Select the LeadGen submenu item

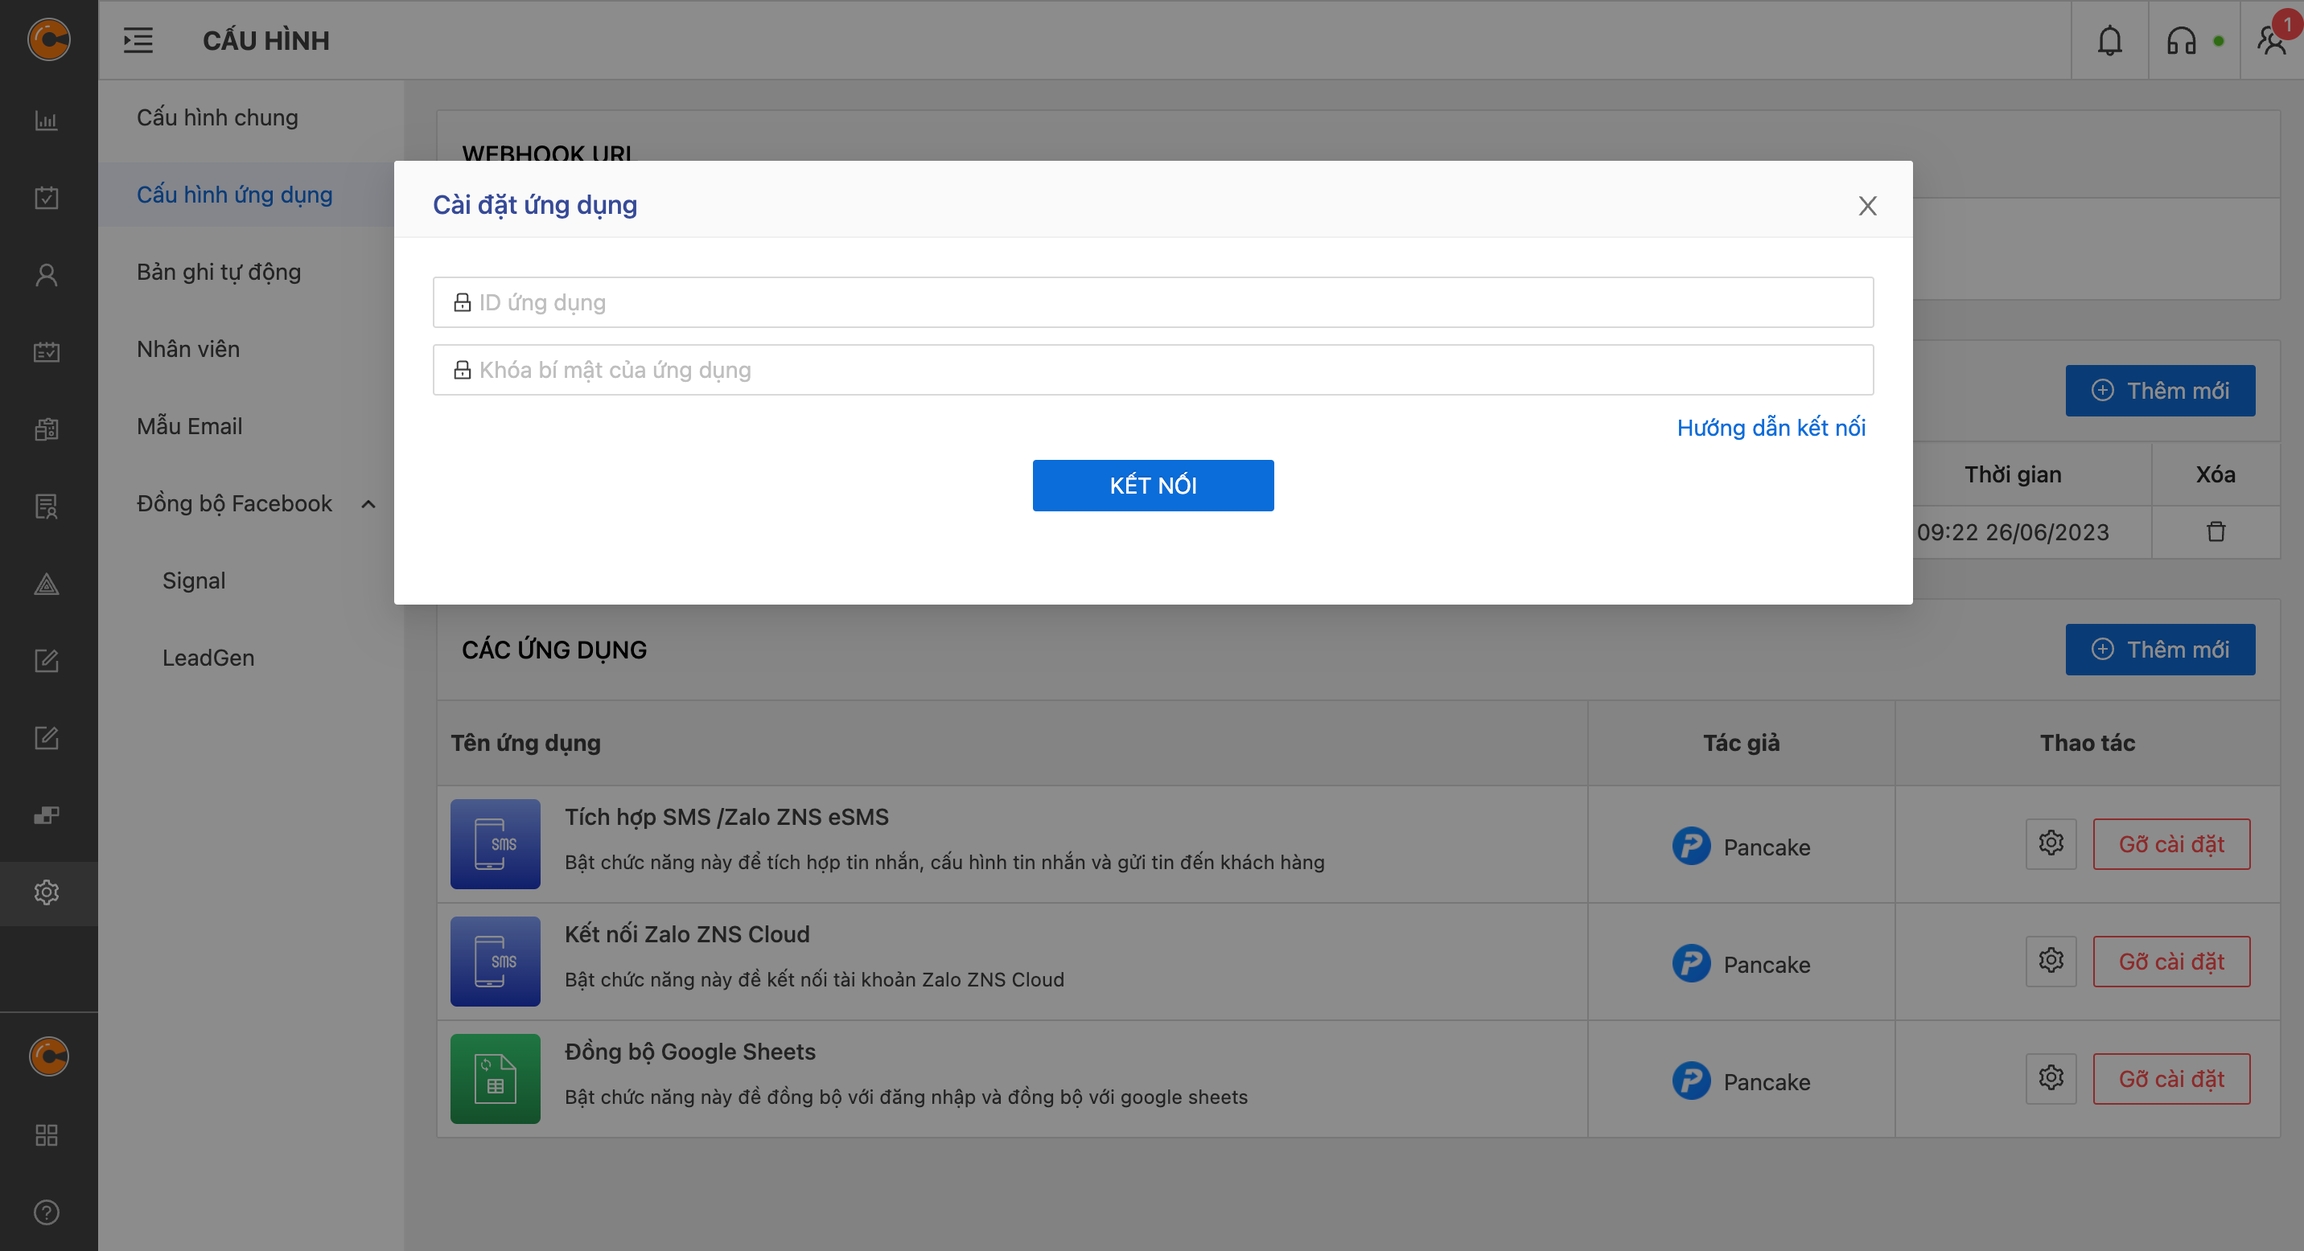pyautogui.click(x=208, y=658)
